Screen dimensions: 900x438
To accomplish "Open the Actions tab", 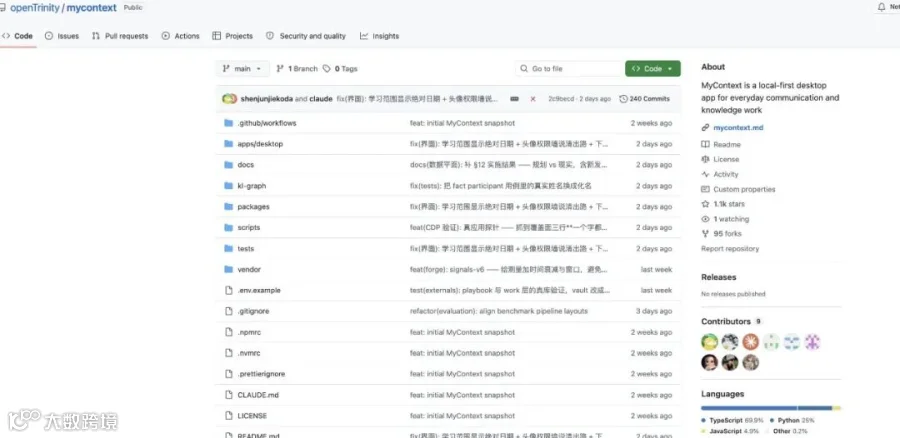I will coord(180,36).
